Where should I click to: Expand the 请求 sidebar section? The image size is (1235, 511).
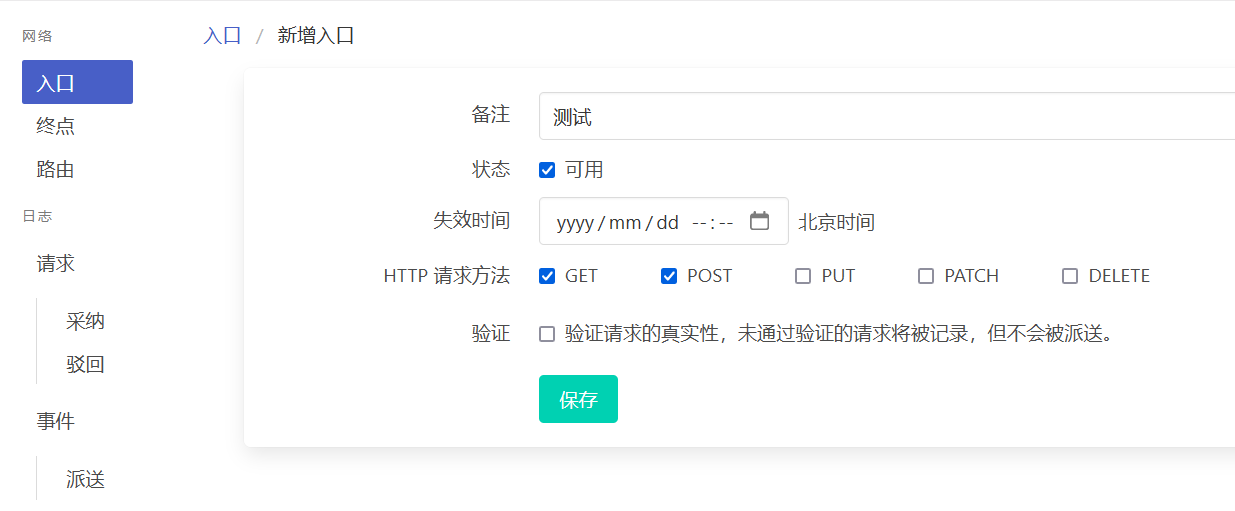click(x=56, y=264)
